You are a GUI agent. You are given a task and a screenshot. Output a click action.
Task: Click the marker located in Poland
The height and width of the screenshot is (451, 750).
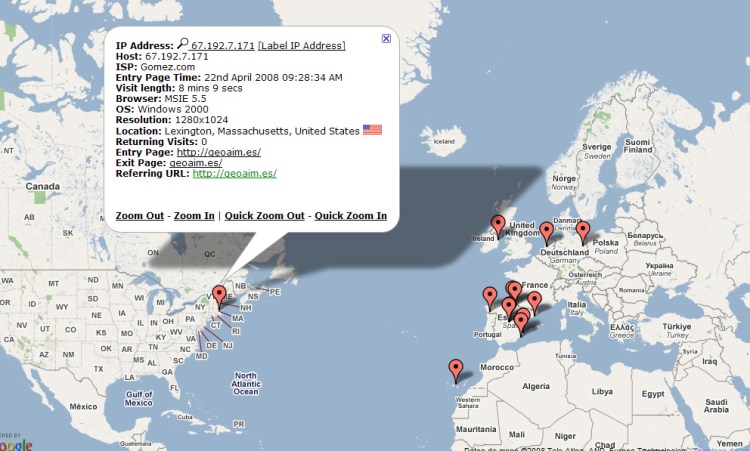pyautogui.click(x=583, y=232)
